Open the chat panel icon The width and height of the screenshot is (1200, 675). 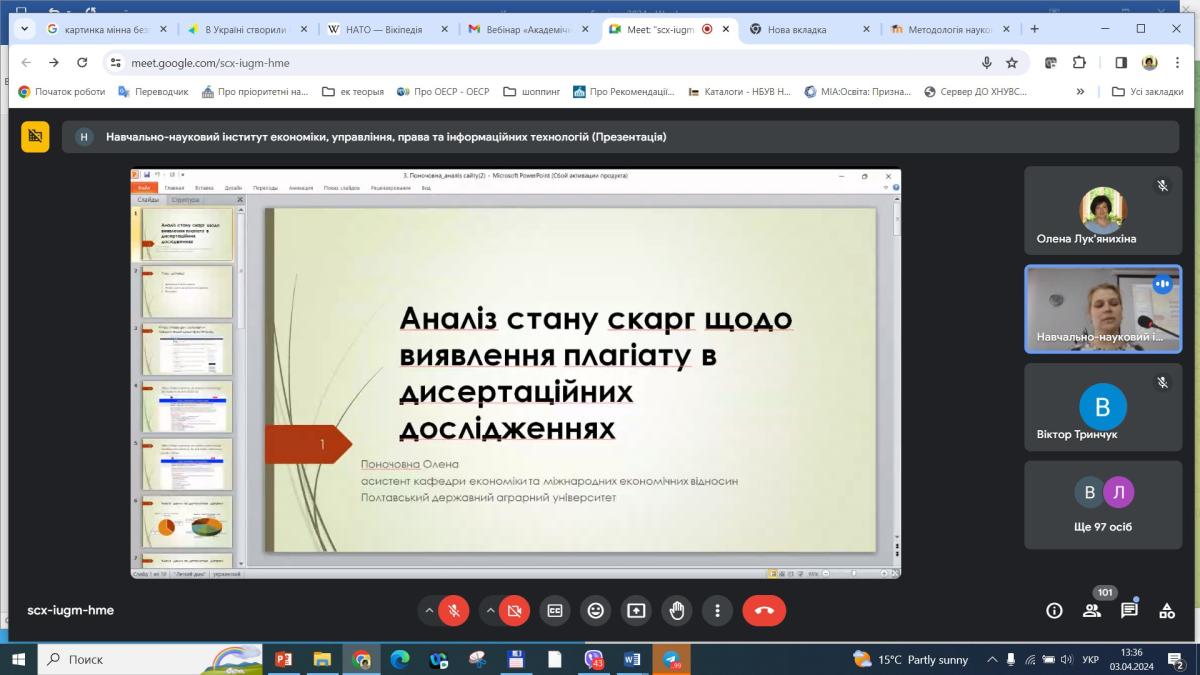coord(1129,610)
